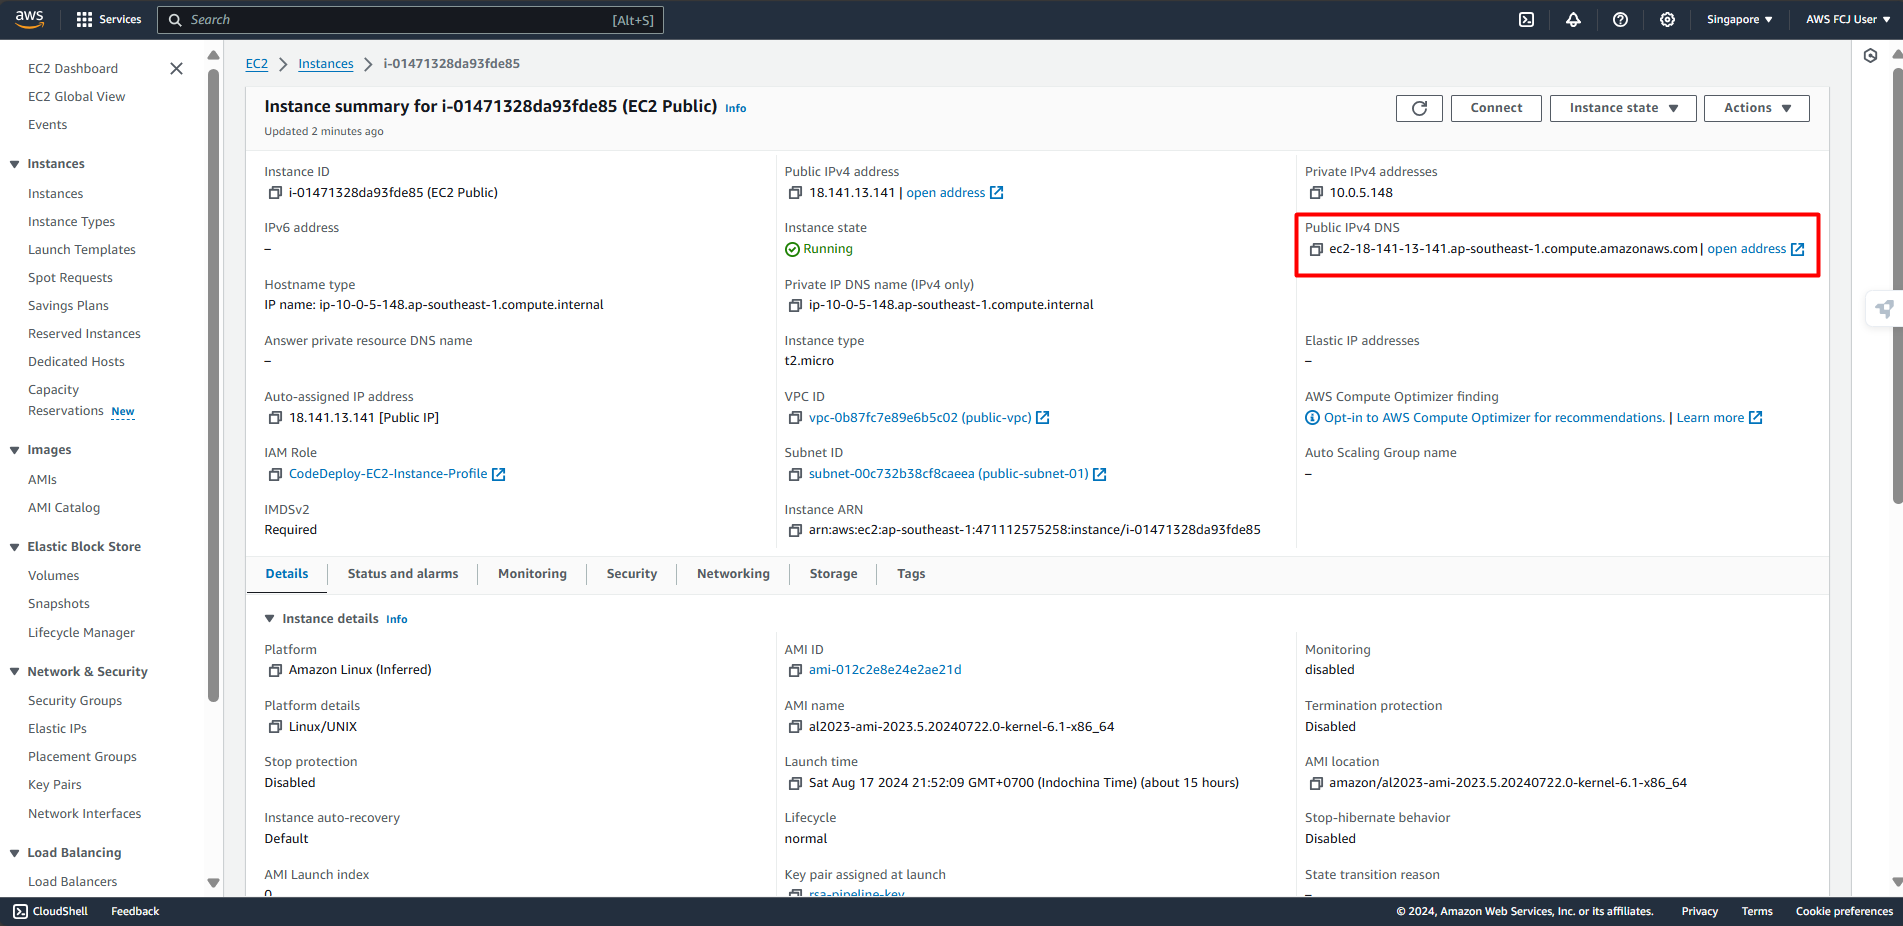The image size is (1903, 926).
Task: Open the Info link beside instance summary
Action: [x=735, y=108]
